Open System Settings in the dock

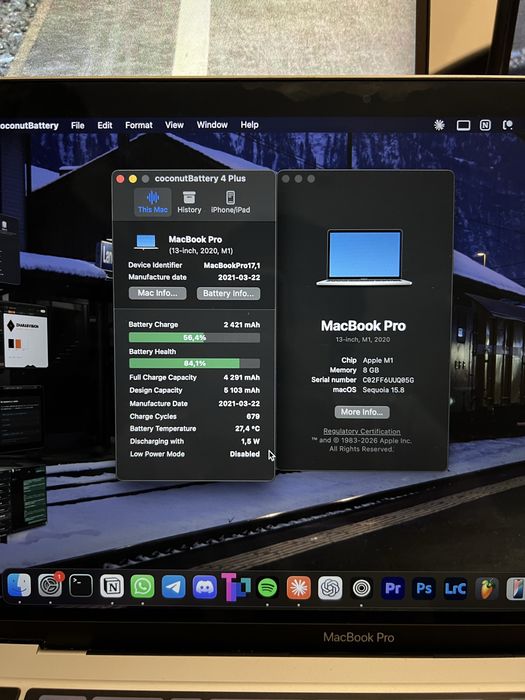(50, 585)
